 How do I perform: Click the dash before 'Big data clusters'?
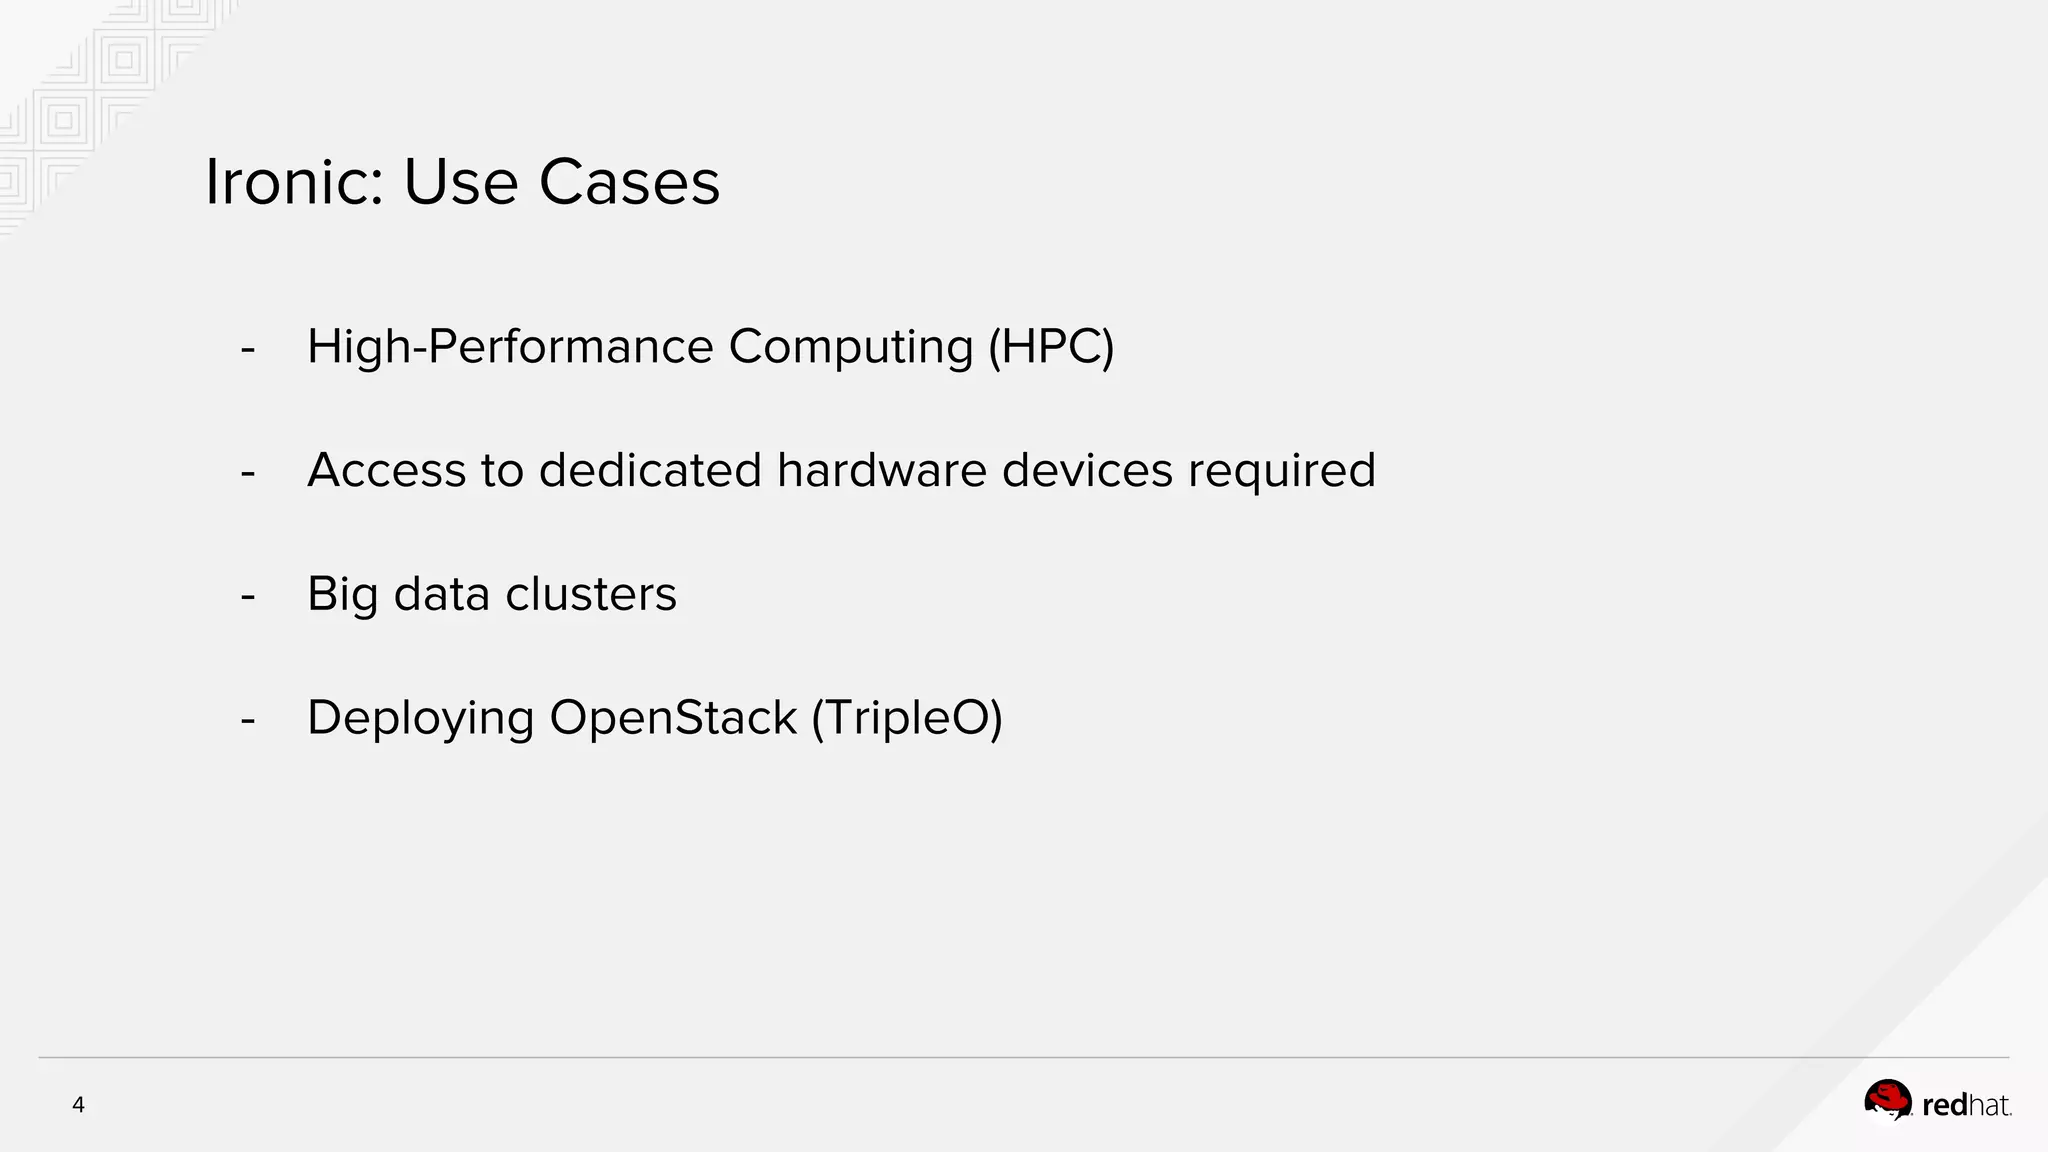click(248, 596)
